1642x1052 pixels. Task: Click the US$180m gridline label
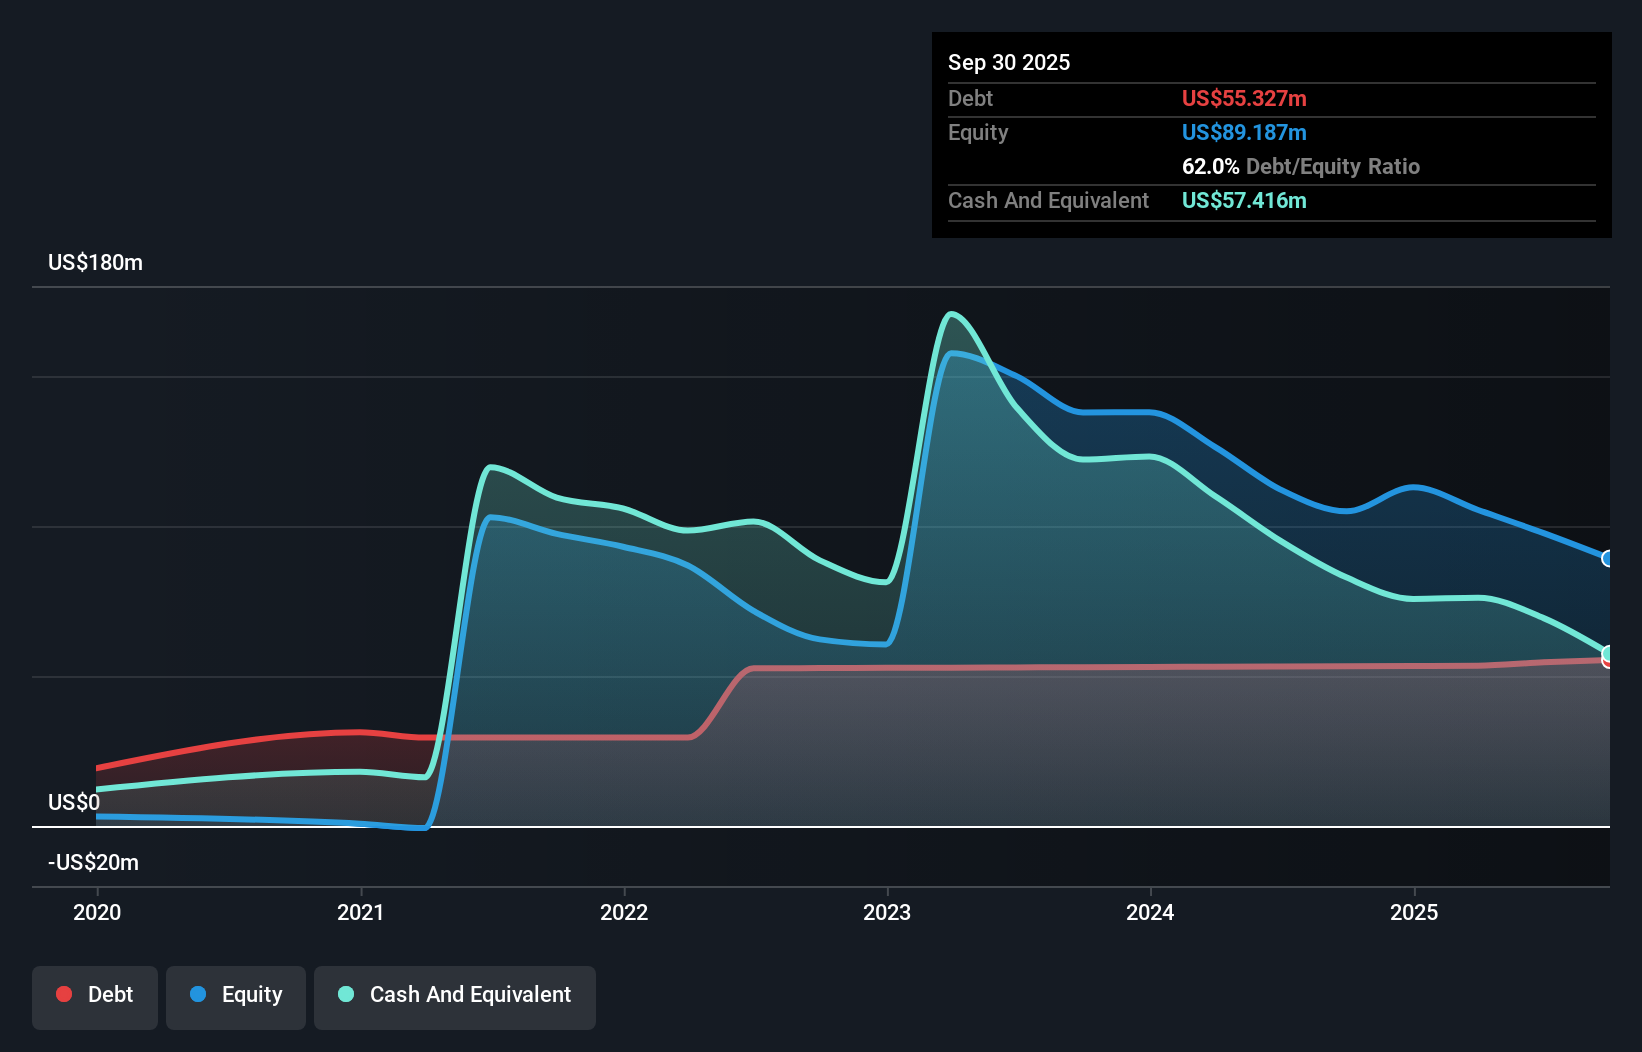(x=95, y=262)
